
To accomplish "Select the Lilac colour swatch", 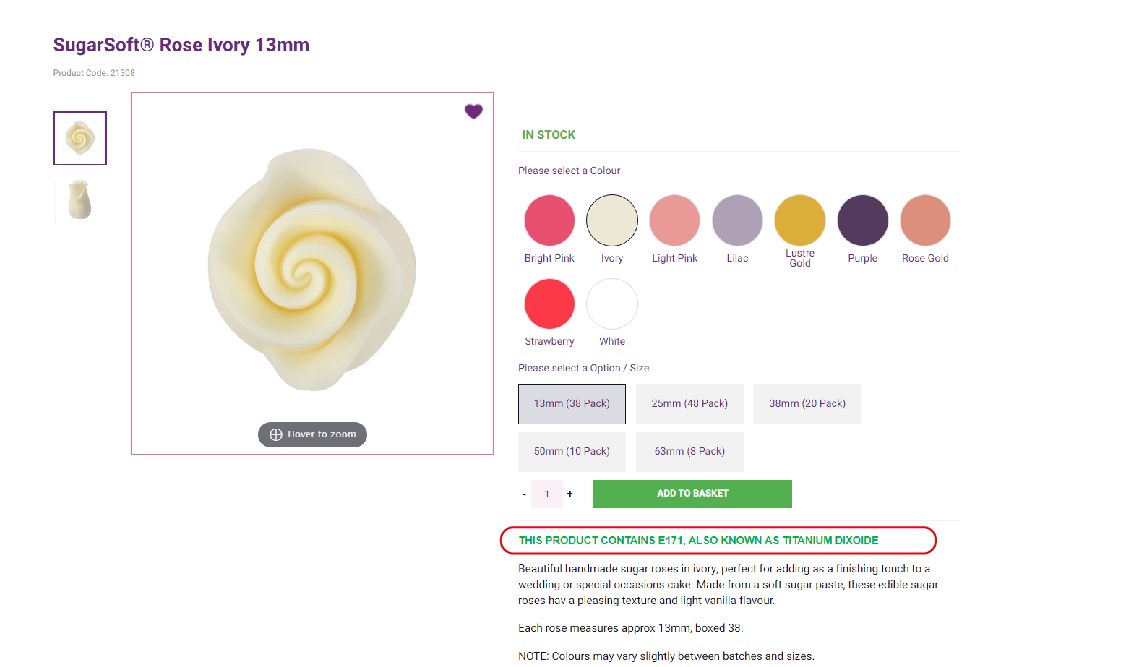I will point(737,220).
